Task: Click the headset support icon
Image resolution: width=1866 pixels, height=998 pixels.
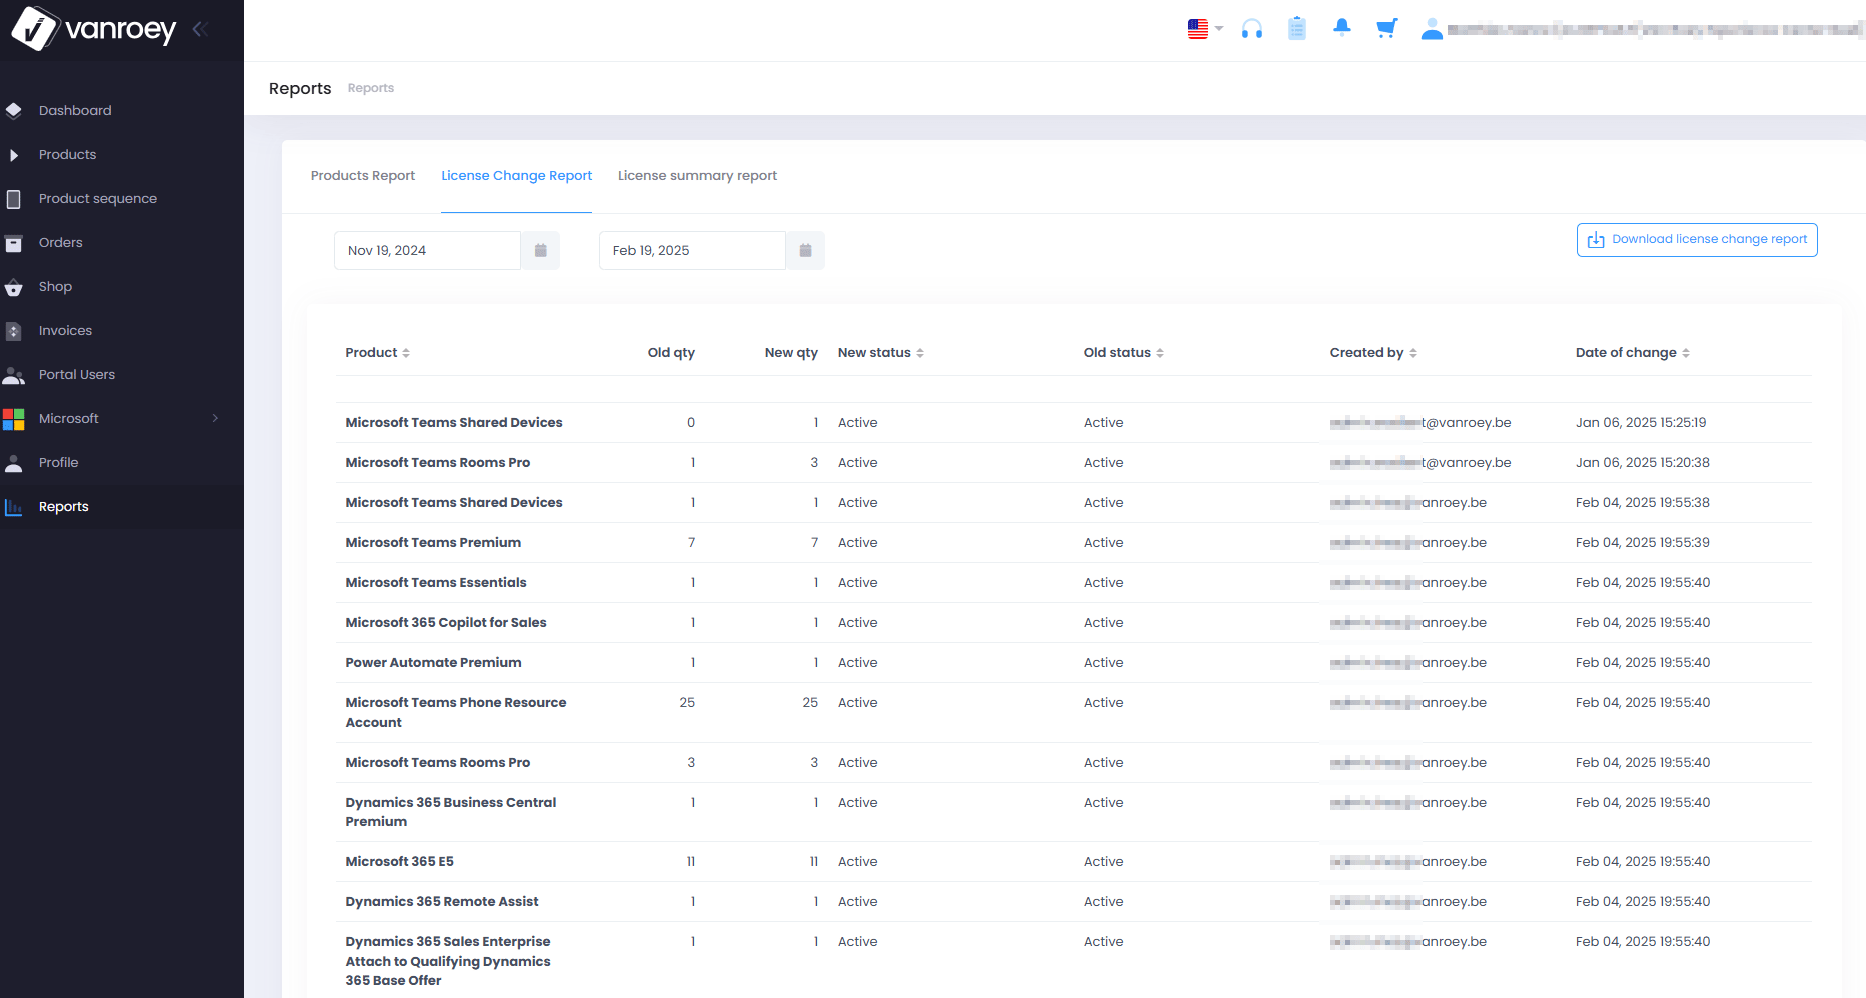Action: 1252,29
